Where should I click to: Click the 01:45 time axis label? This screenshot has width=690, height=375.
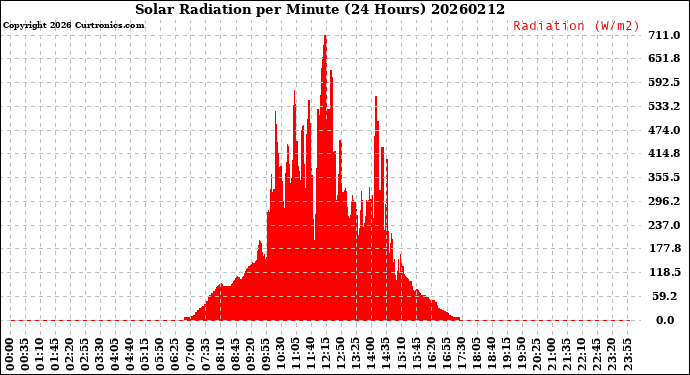click(x=55, y=355)
